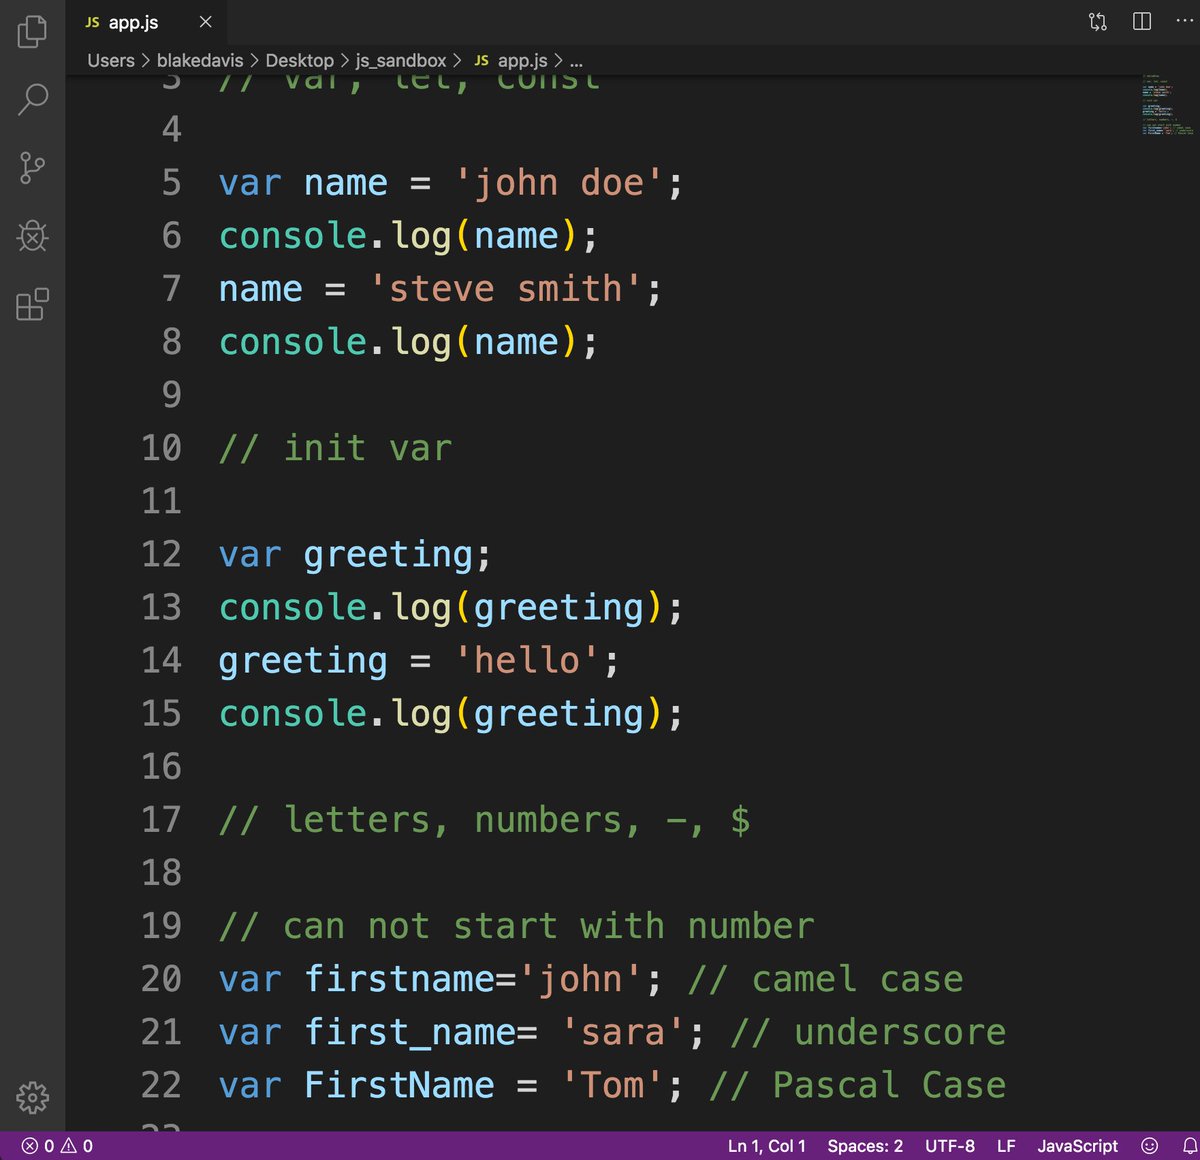Click the app.js breadcrumb
This screenshot has width=1200, height=1160.
511,60
